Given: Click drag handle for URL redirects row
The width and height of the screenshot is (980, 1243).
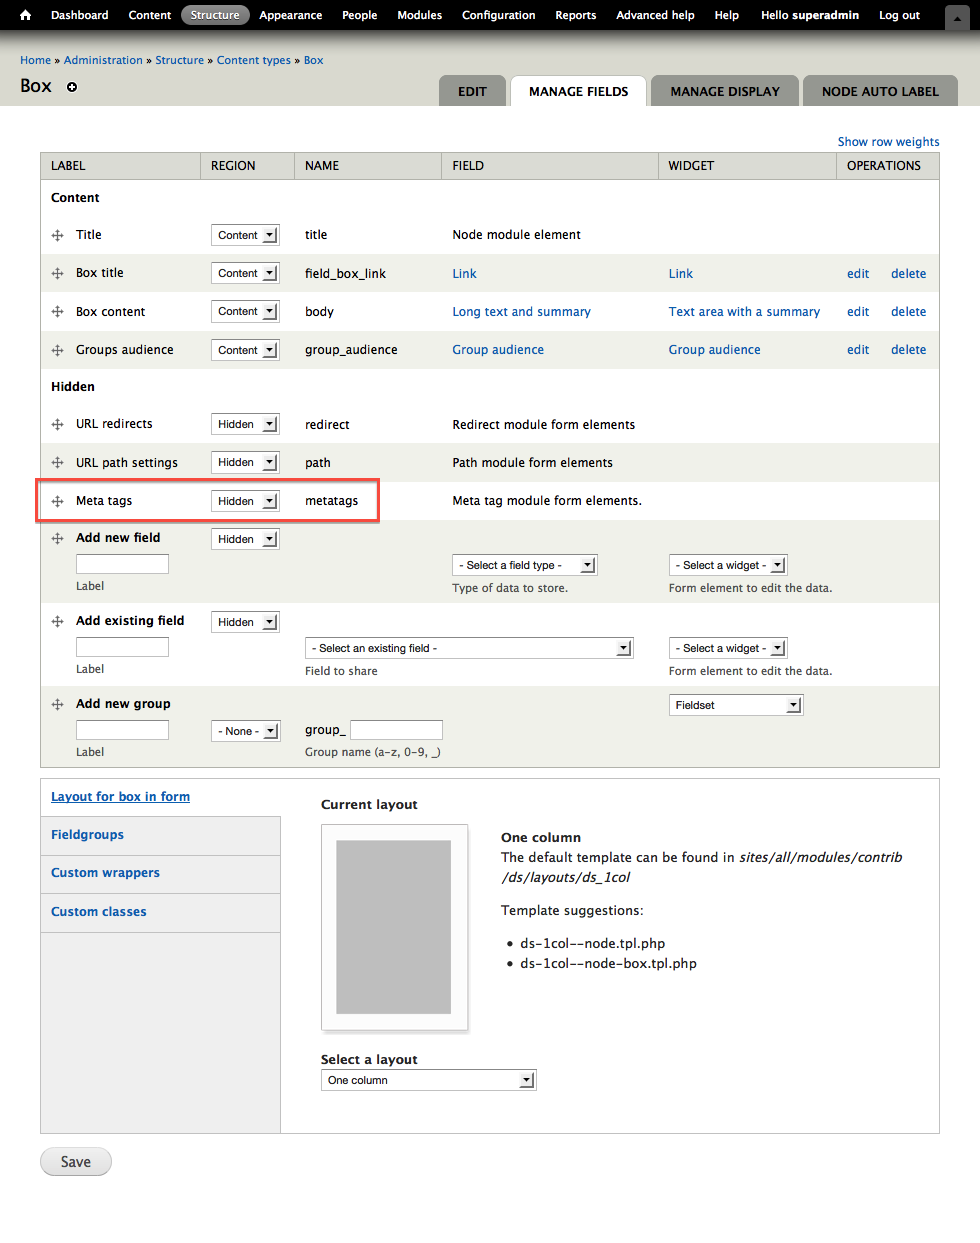Looking at the screenshot, I should tap(58, 424).
